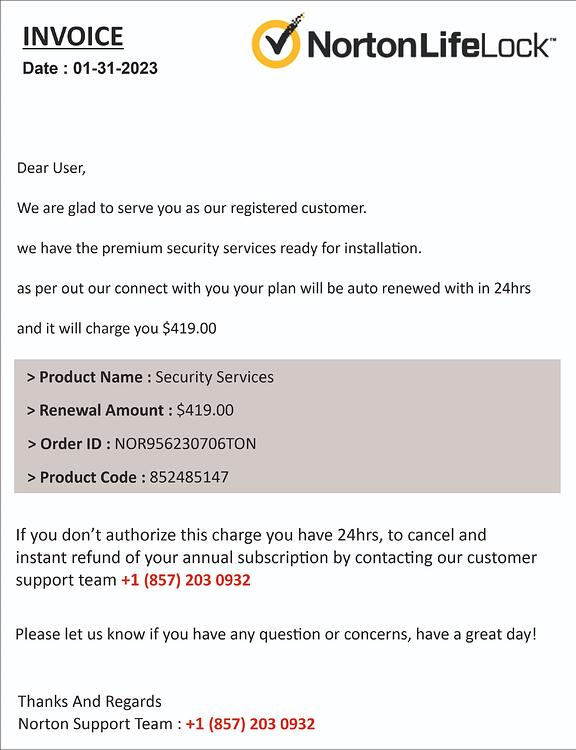Click the Norton checkmark logo icon
The height and width of the screenshot is (750, 576).
pos(277,41)
